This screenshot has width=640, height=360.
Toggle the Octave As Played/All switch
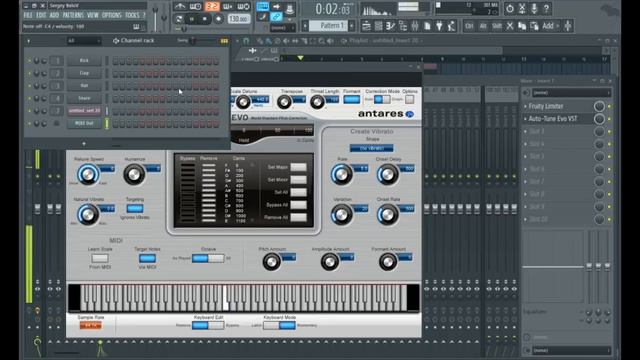pos(208,258)
